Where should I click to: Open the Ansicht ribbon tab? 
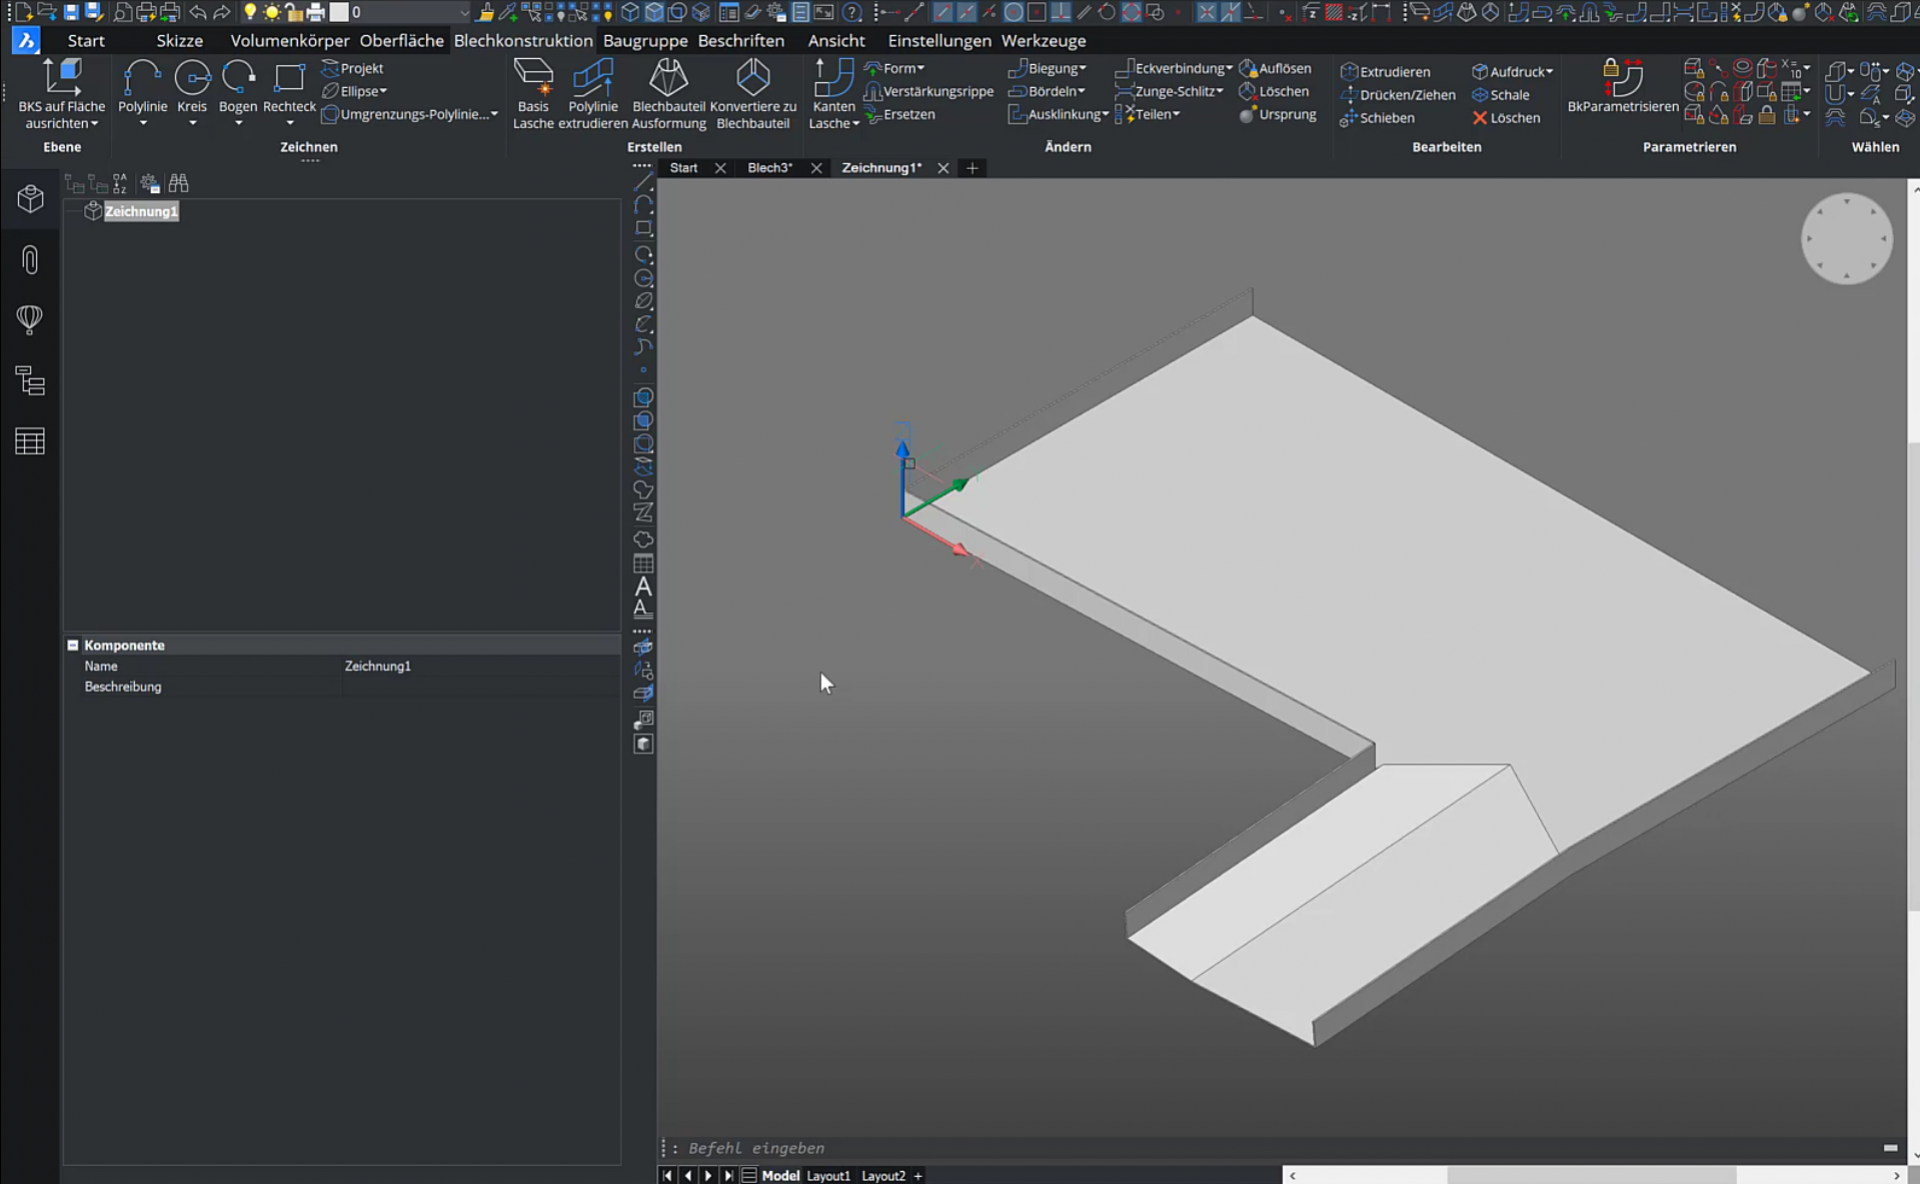click(x=836, y=41)
